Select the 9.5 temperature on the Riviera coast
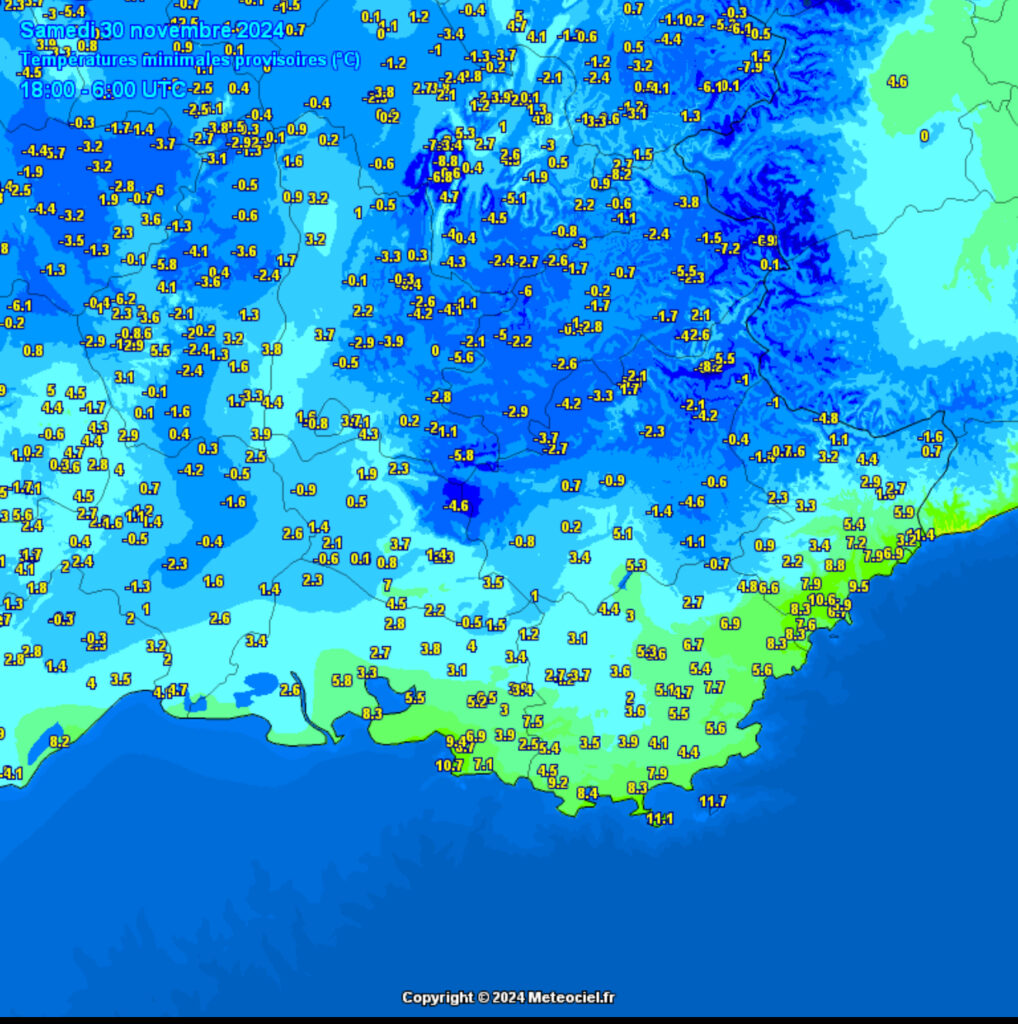The height and width of the screenshot is (1024, 1018). (x=858, y=587)
